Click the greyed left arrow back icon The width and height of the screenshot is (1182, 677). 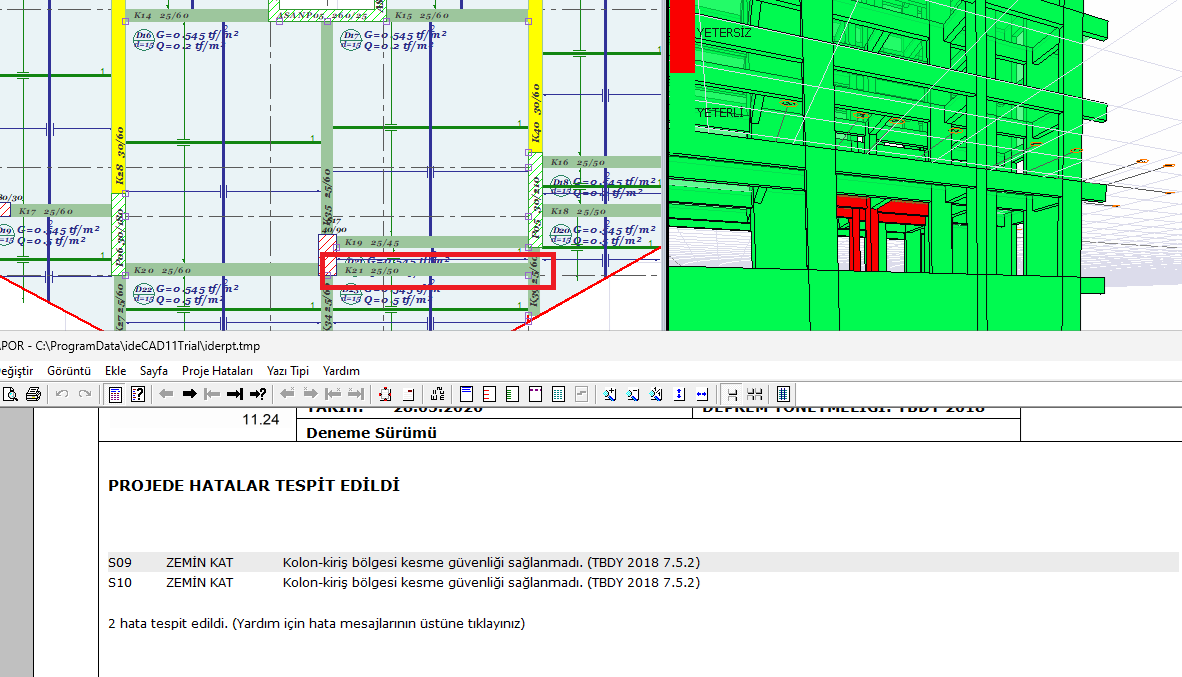[x=167, y=394]
